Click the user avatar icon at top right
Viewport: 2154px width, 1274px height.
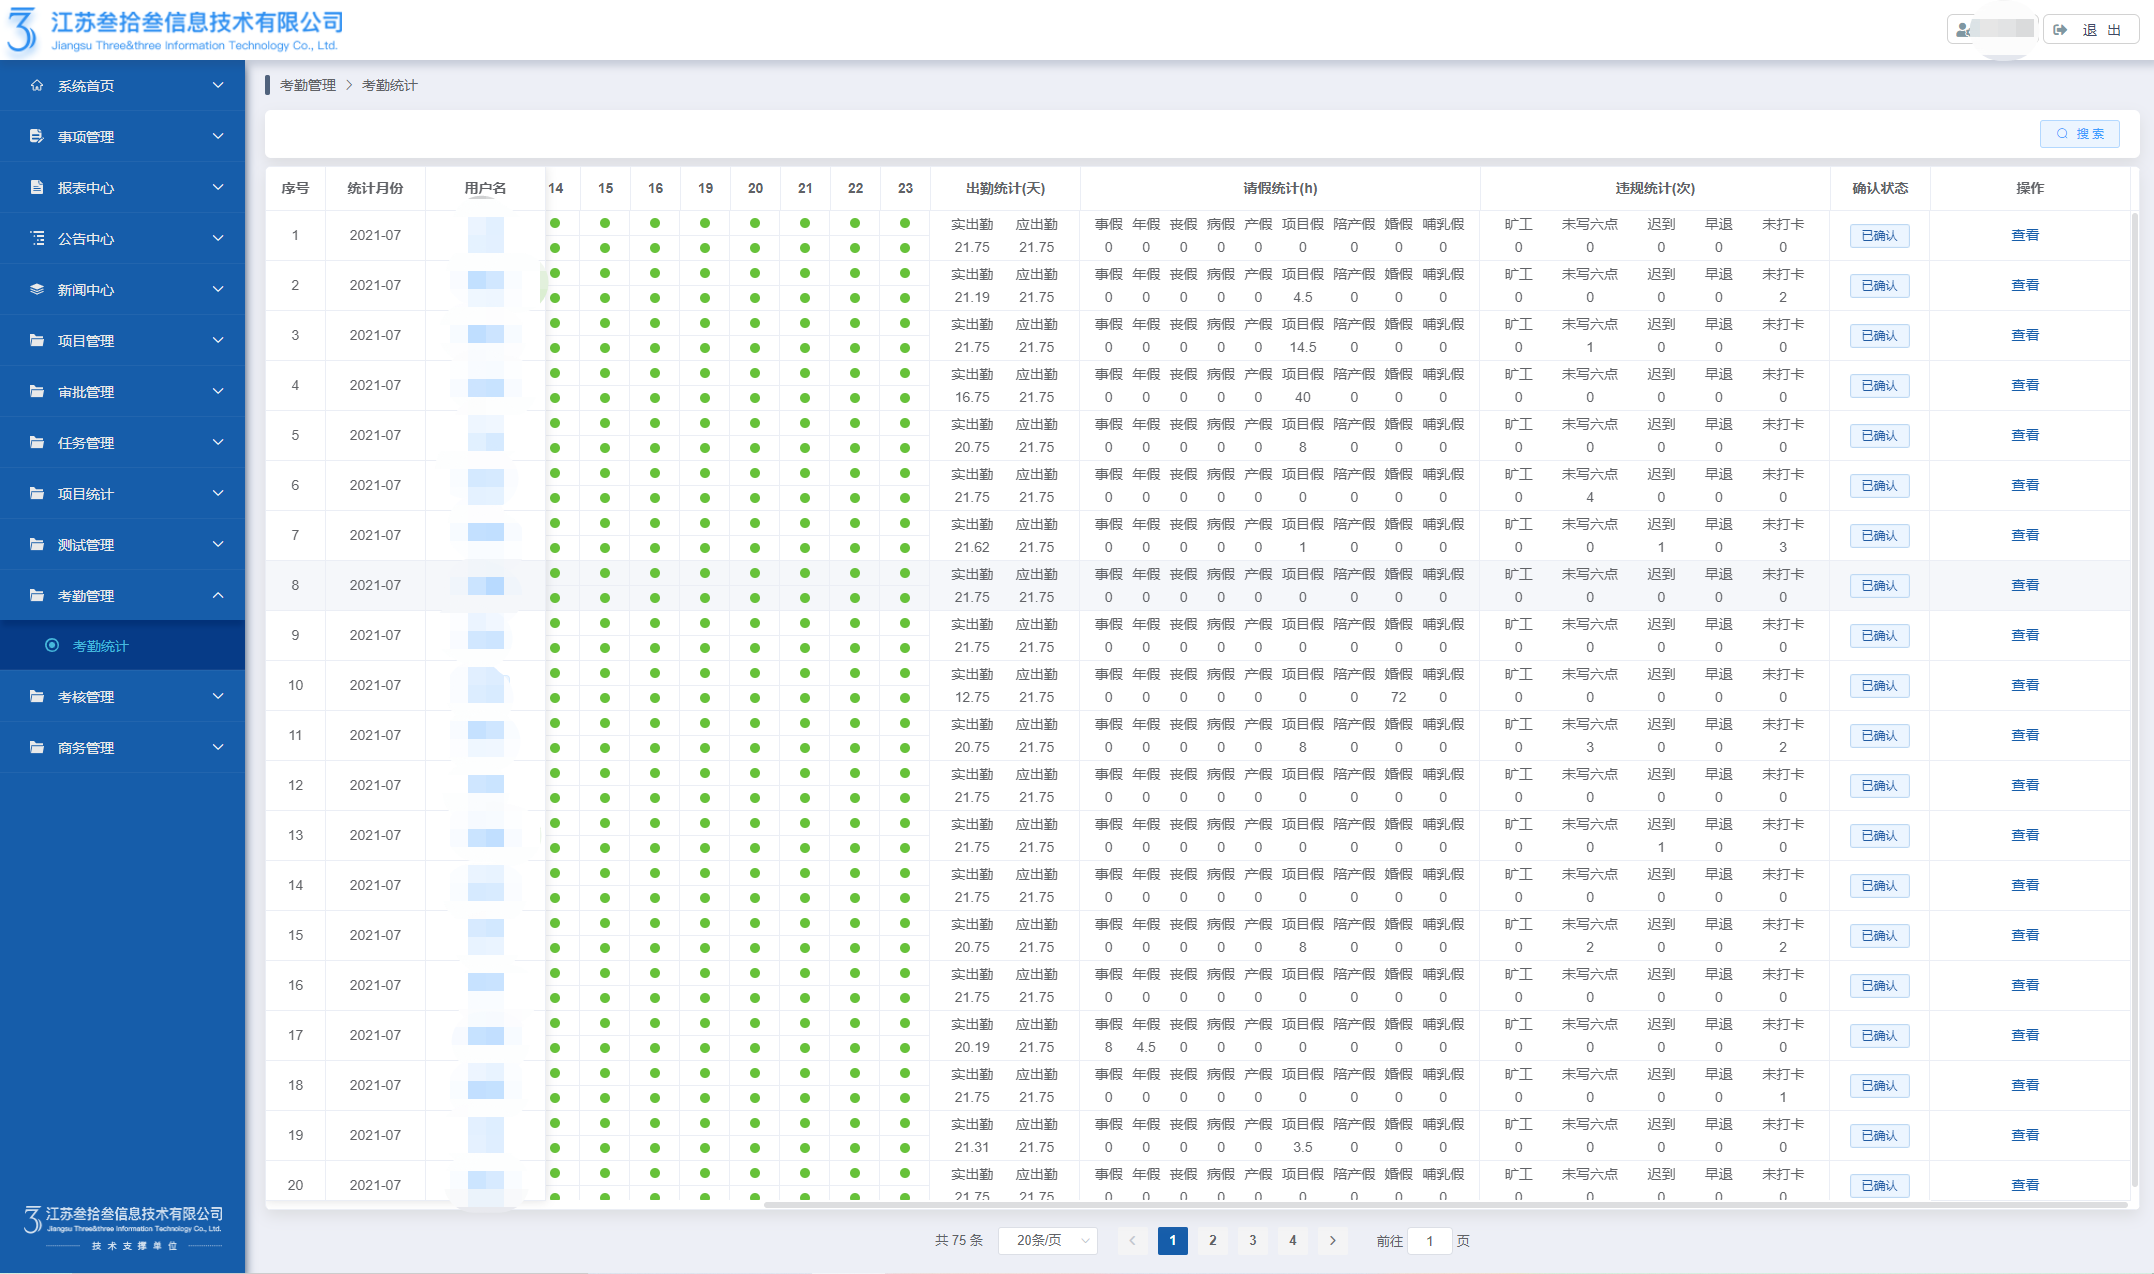(x=1963, y=30)
